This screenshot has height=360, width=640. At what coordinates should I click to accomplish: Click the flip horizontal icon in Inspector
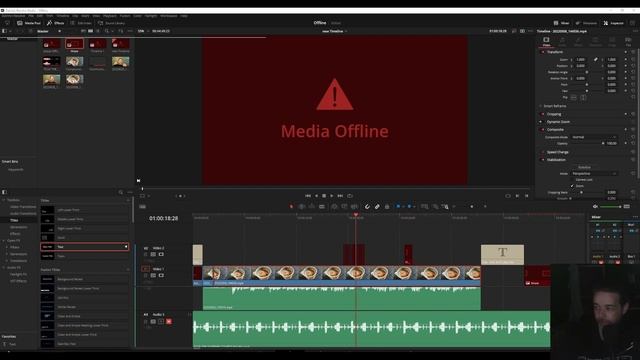click(x=573, y=98)
